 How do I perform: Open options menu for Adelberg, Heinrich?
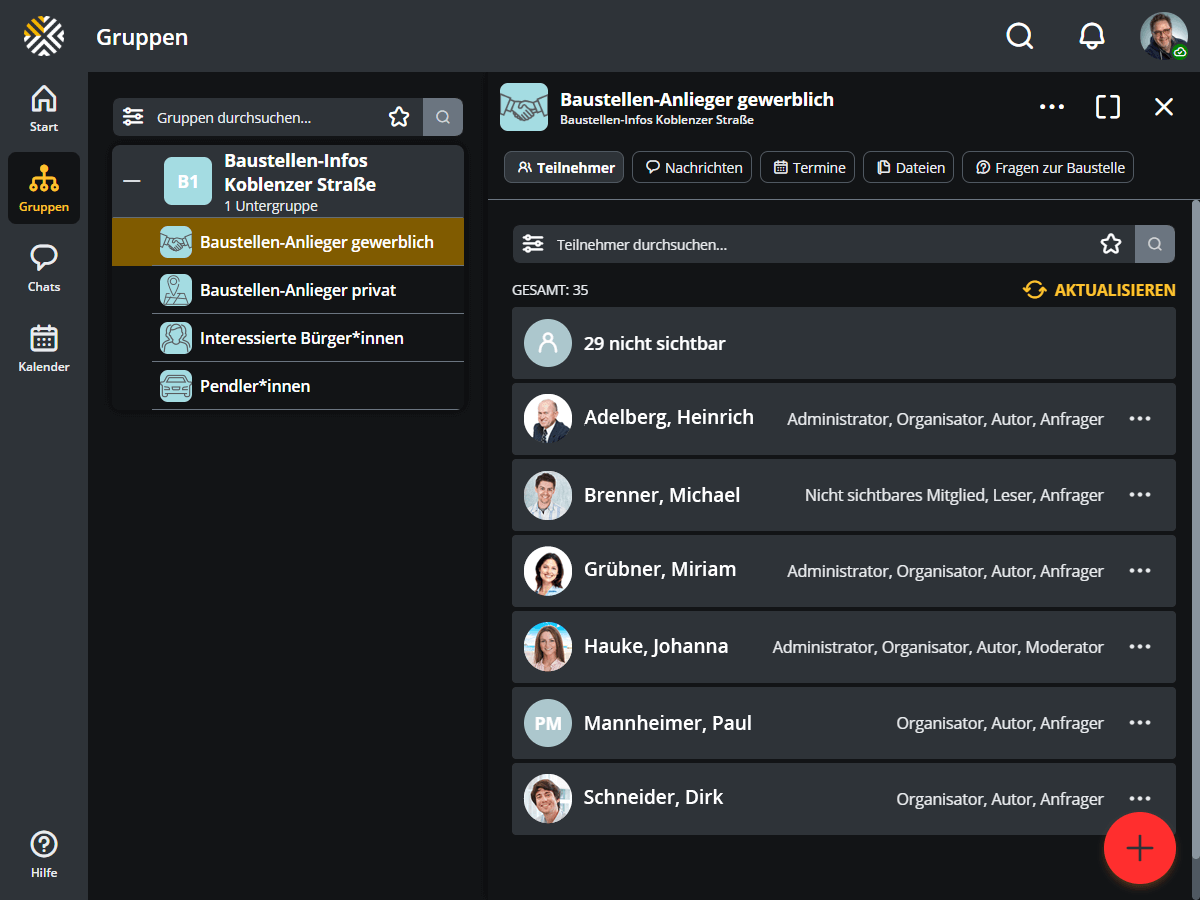click(x=1140, y=418)
